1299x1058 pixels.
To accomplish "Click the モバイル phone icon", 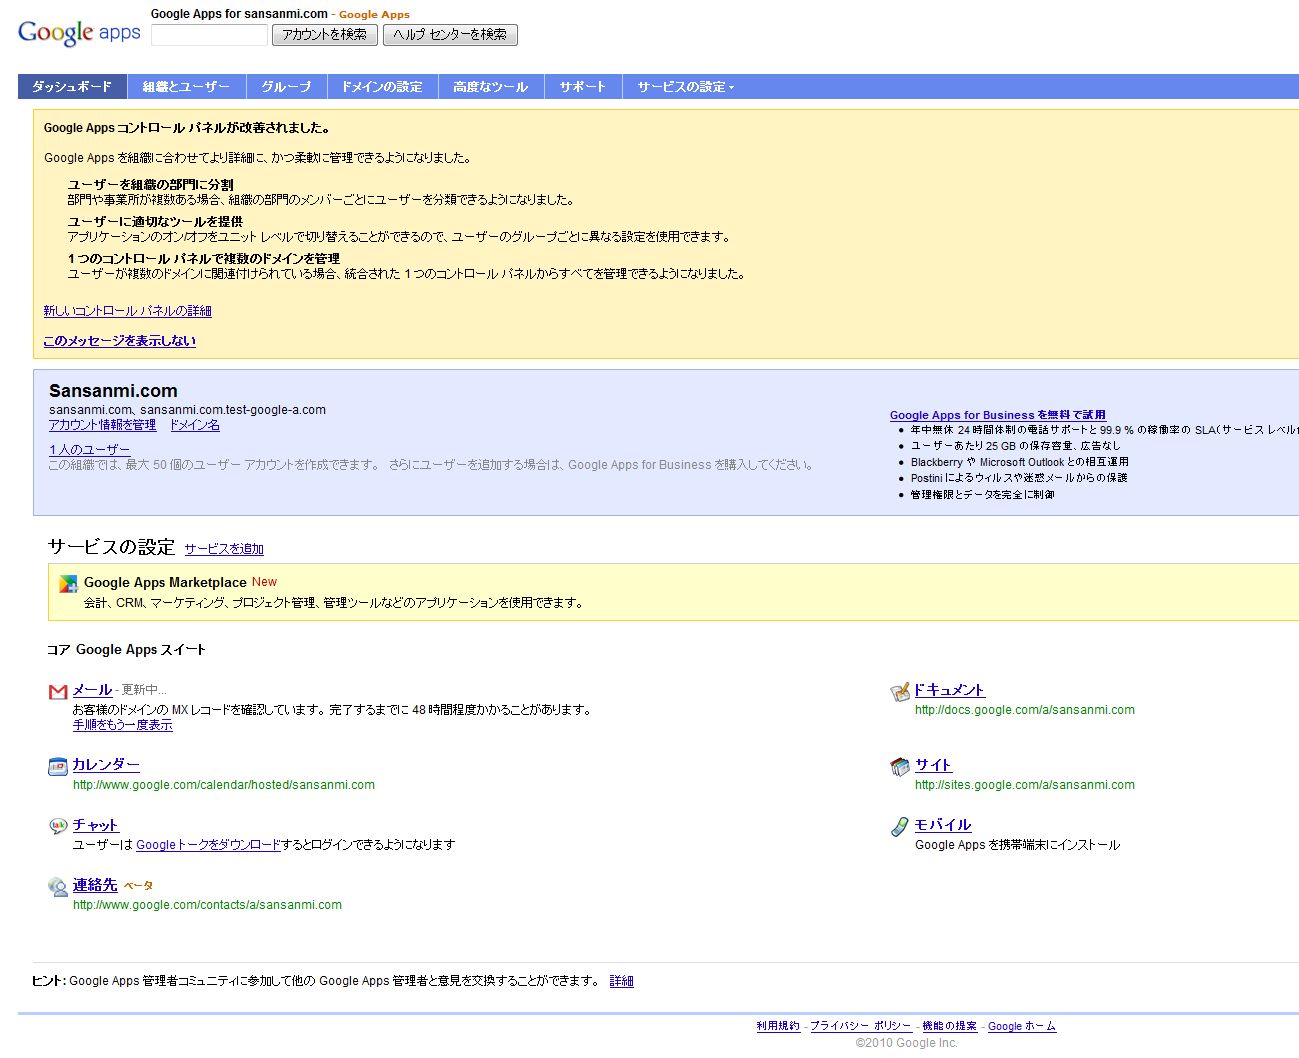I will [900, 826].
